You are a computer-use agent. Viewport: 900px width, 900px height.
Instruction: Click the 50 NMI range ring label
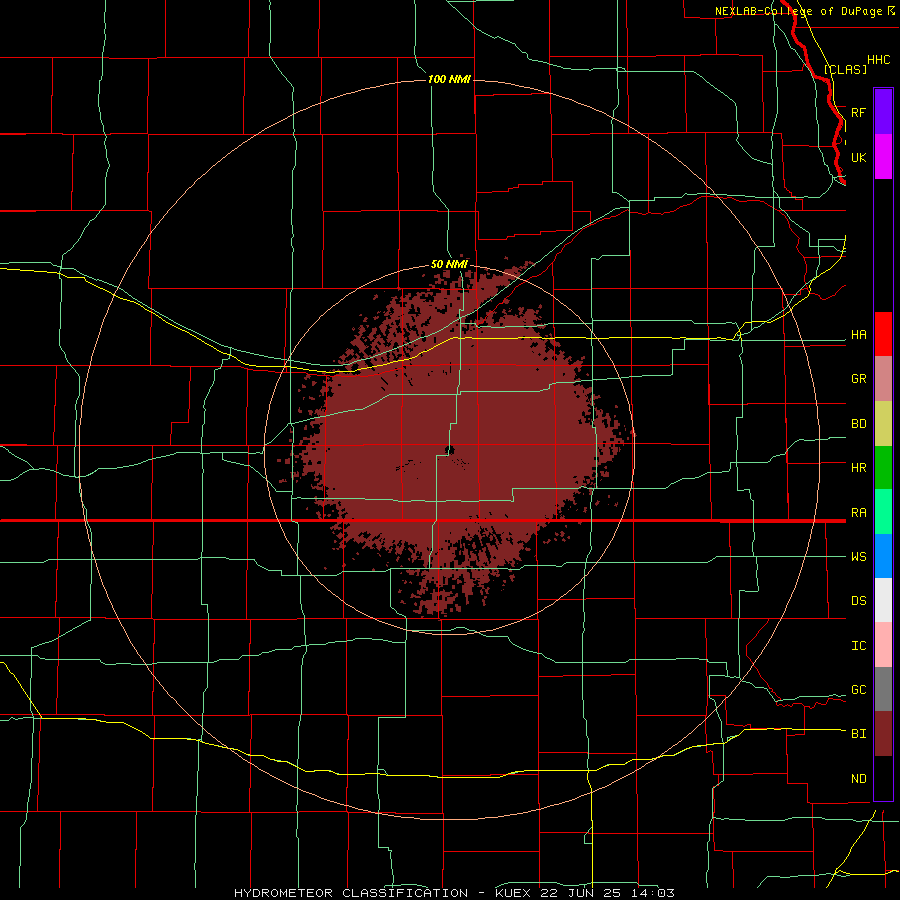point(449,264)
